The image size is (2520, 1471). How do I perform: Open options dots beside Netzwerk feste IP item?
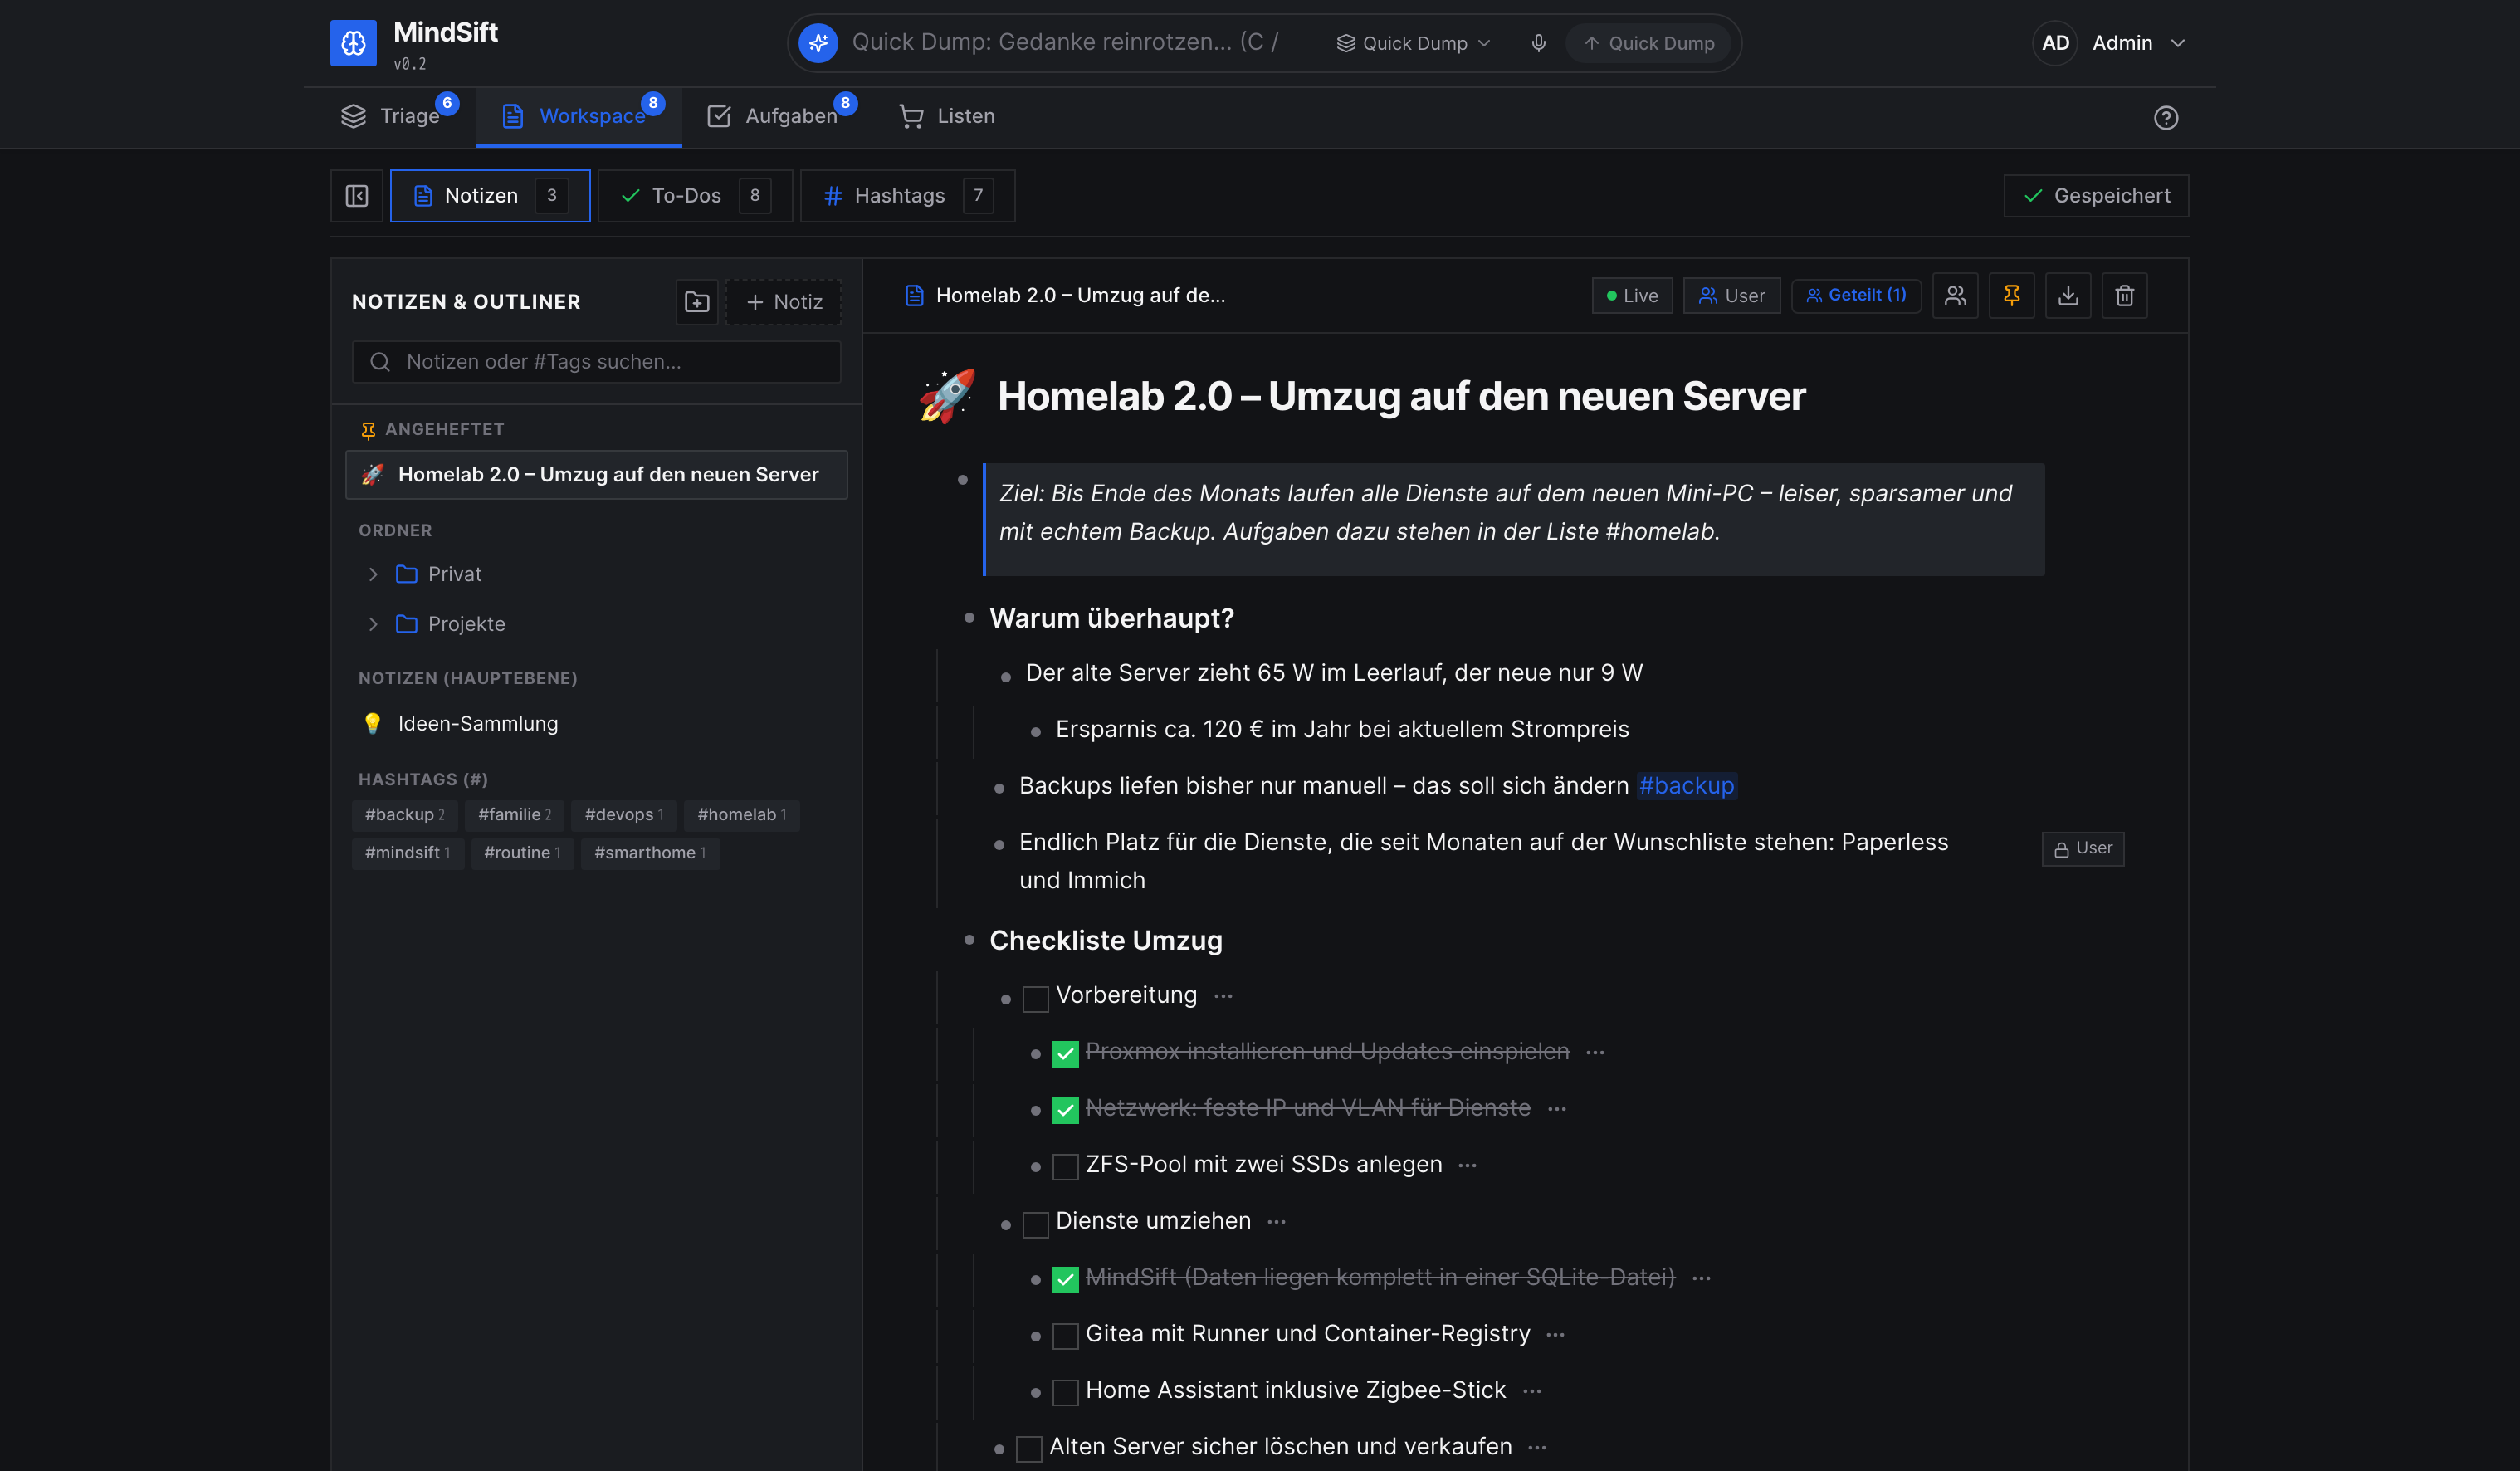[x=1557, y=1109]
